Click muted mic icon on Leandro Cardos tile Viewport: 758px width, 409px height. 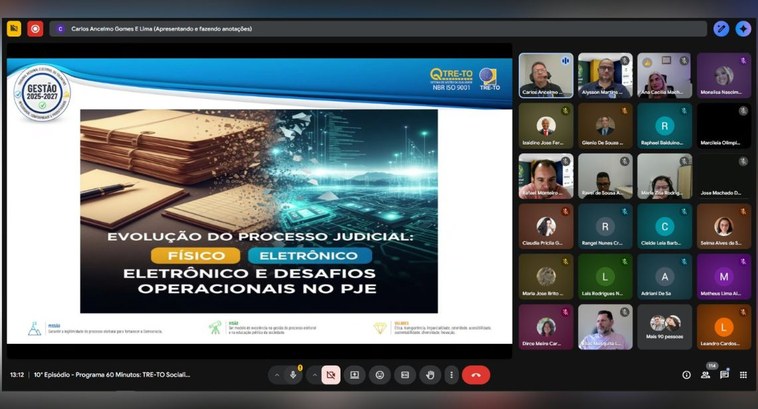tap(743, 312)
